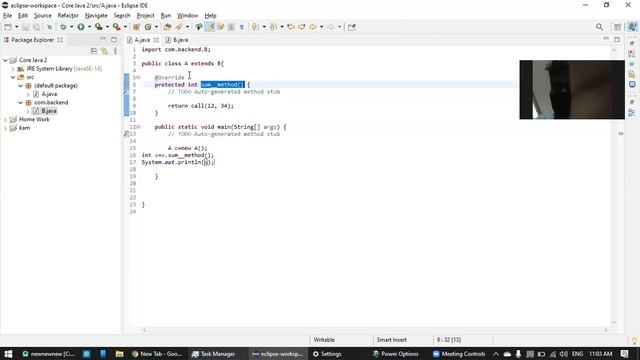Click the Debug bug toolbar icon
The width and height of the screenshot is (640, 360).
(x=63, y=27)
